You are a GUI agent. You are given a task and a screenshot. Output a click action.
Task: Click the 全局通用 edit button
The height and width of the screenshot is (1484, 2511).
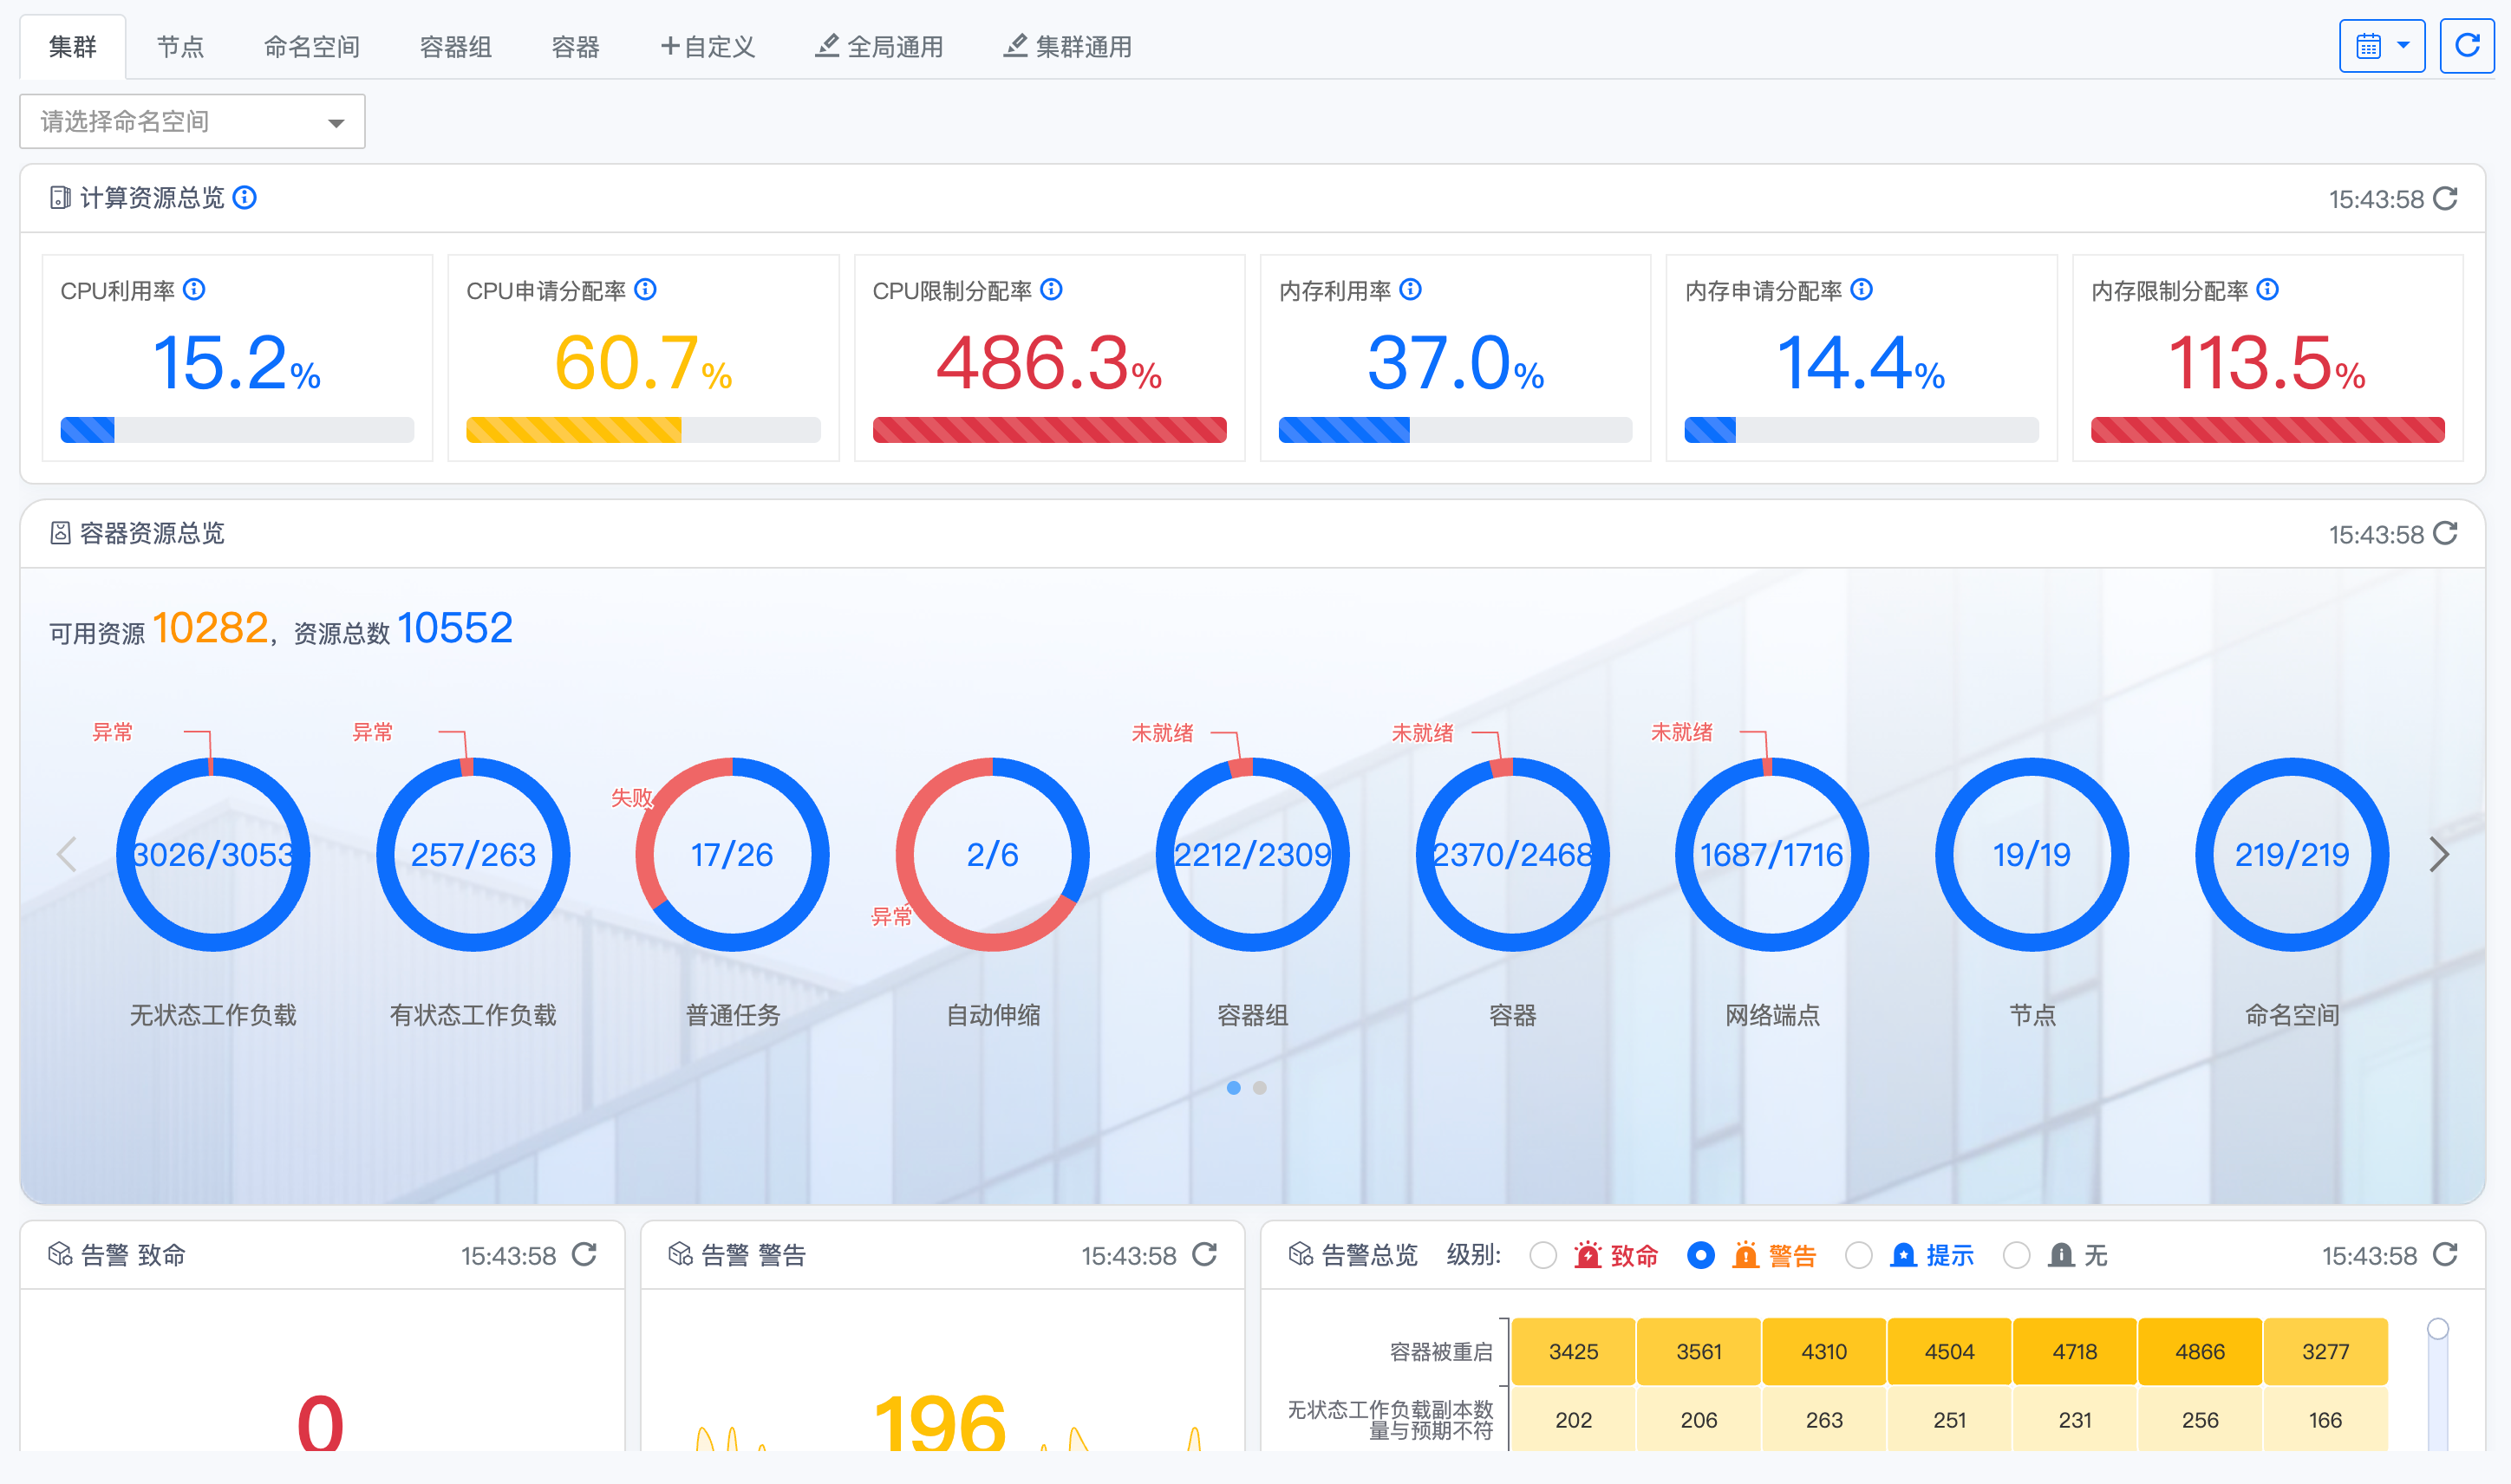pos(879,46)
